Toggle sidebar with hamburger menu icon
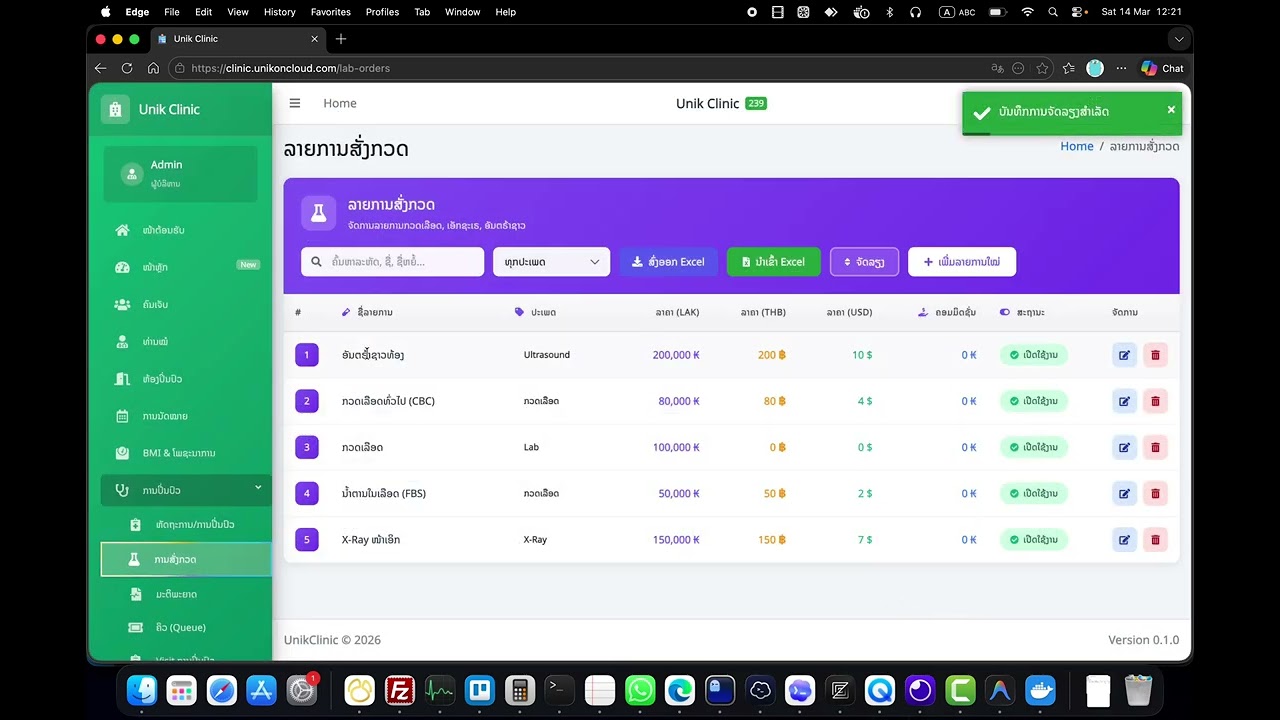The width and height of the screenshot is (1280, 720). tap(295, 103)
